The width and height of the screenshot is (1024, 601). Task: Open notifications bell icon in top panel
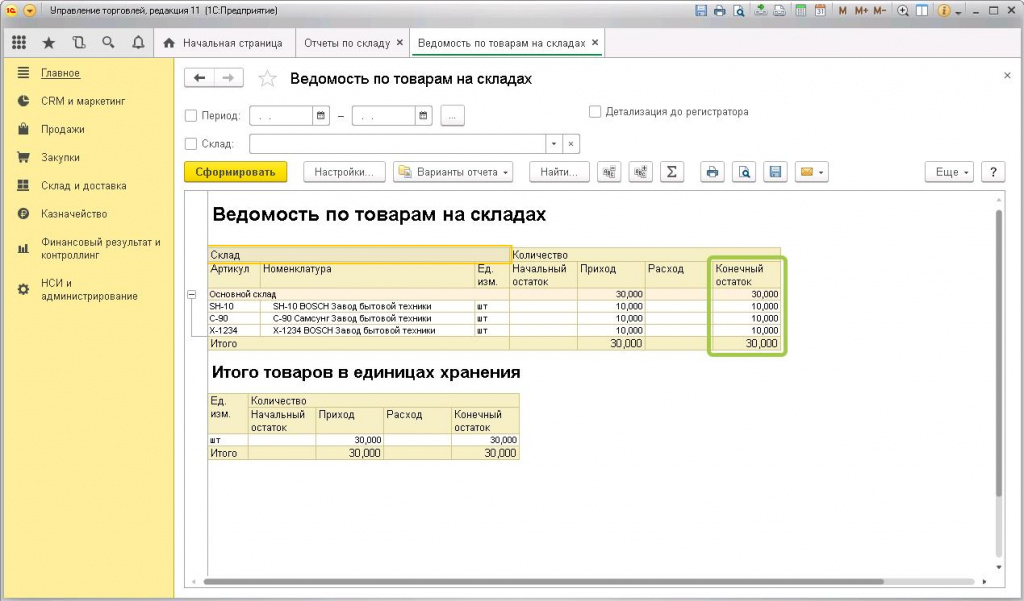(x=138, y=43)
